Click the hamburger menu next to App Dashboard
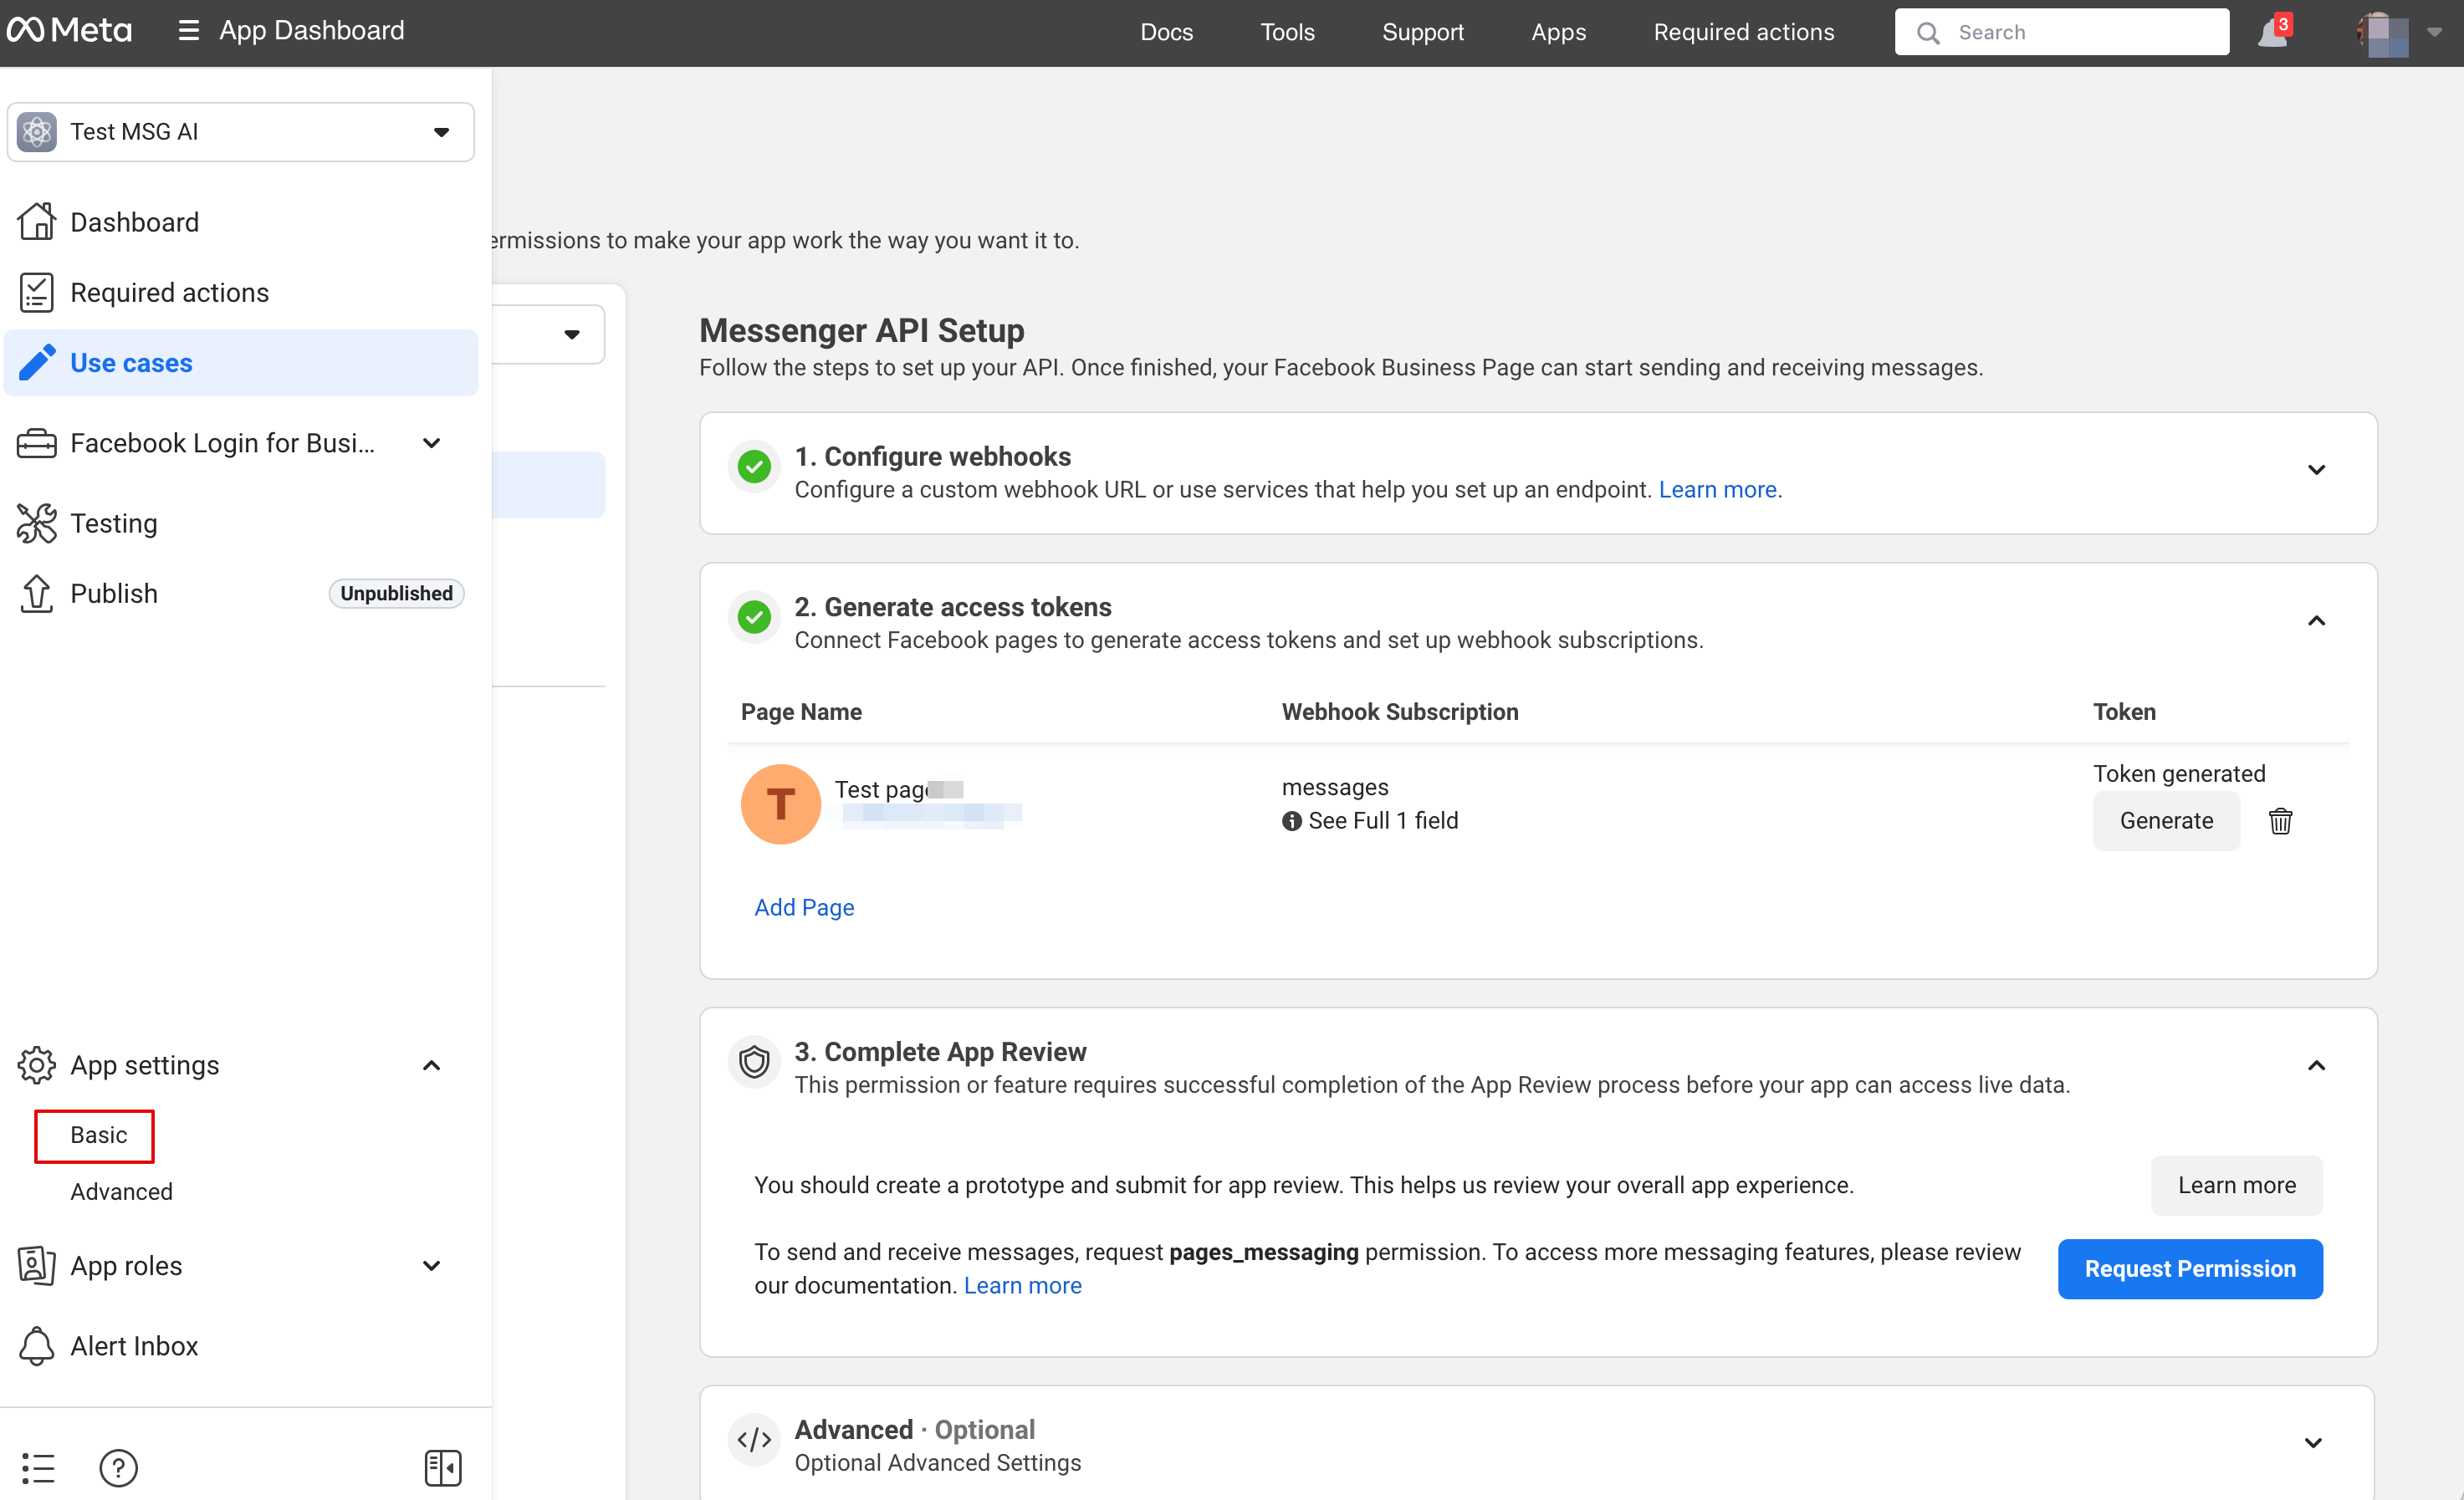This screenshot has width=2464, height=1500. 188,31
